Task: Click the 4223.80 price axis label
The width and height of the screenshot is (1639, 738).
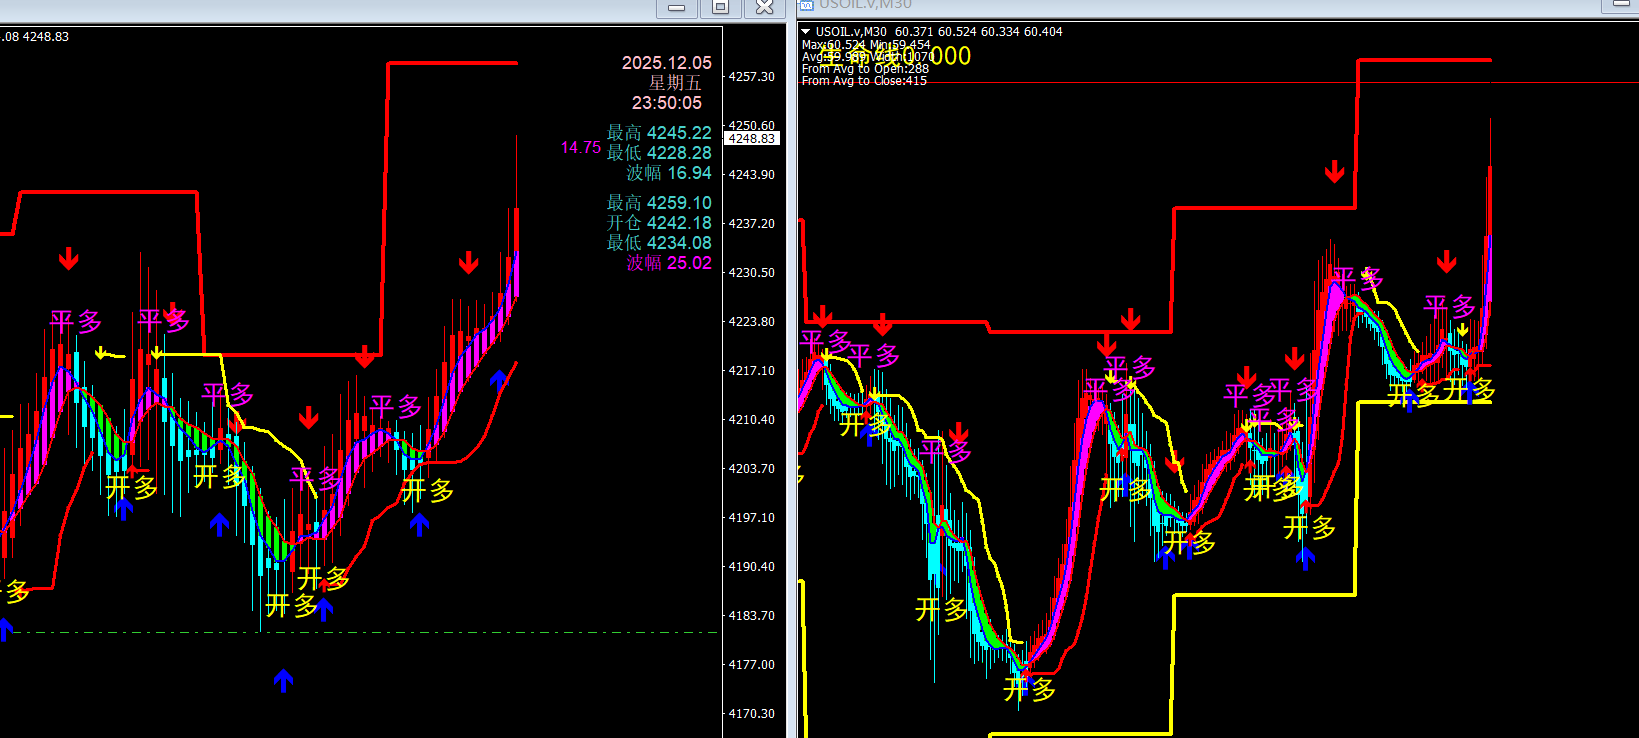Action: (x=751, y=322)
